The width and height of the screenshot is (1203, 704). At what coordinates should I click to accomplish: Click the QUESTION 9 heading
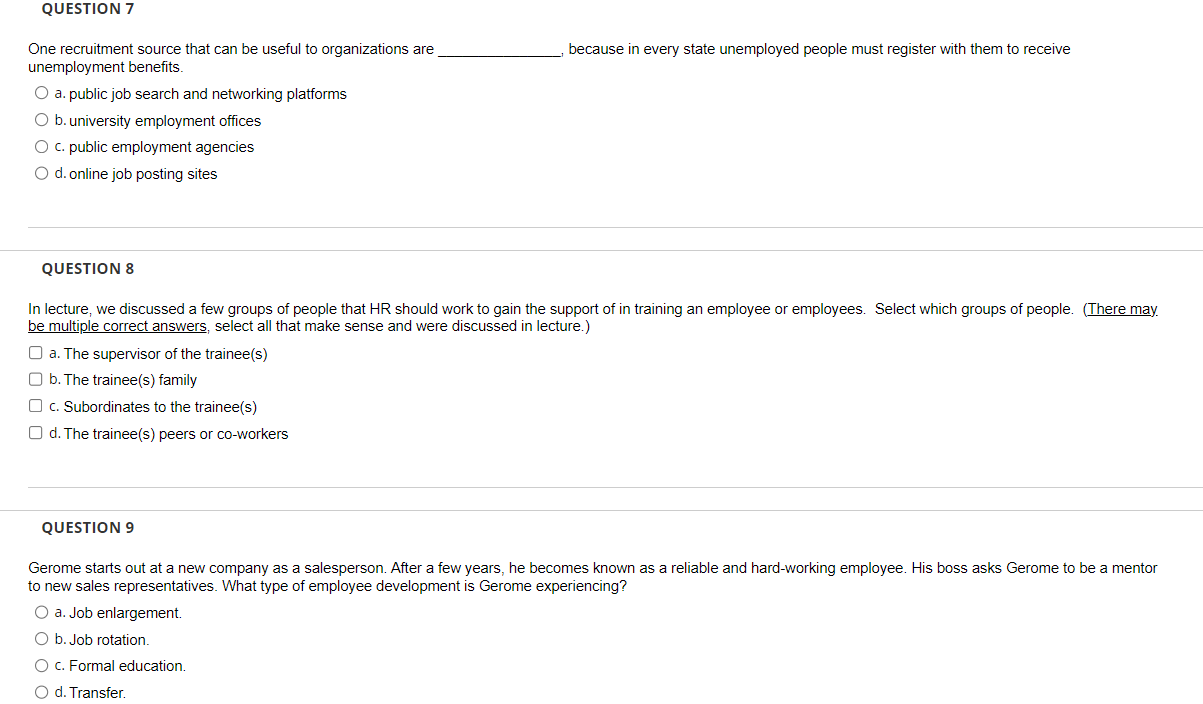point(87,527)
